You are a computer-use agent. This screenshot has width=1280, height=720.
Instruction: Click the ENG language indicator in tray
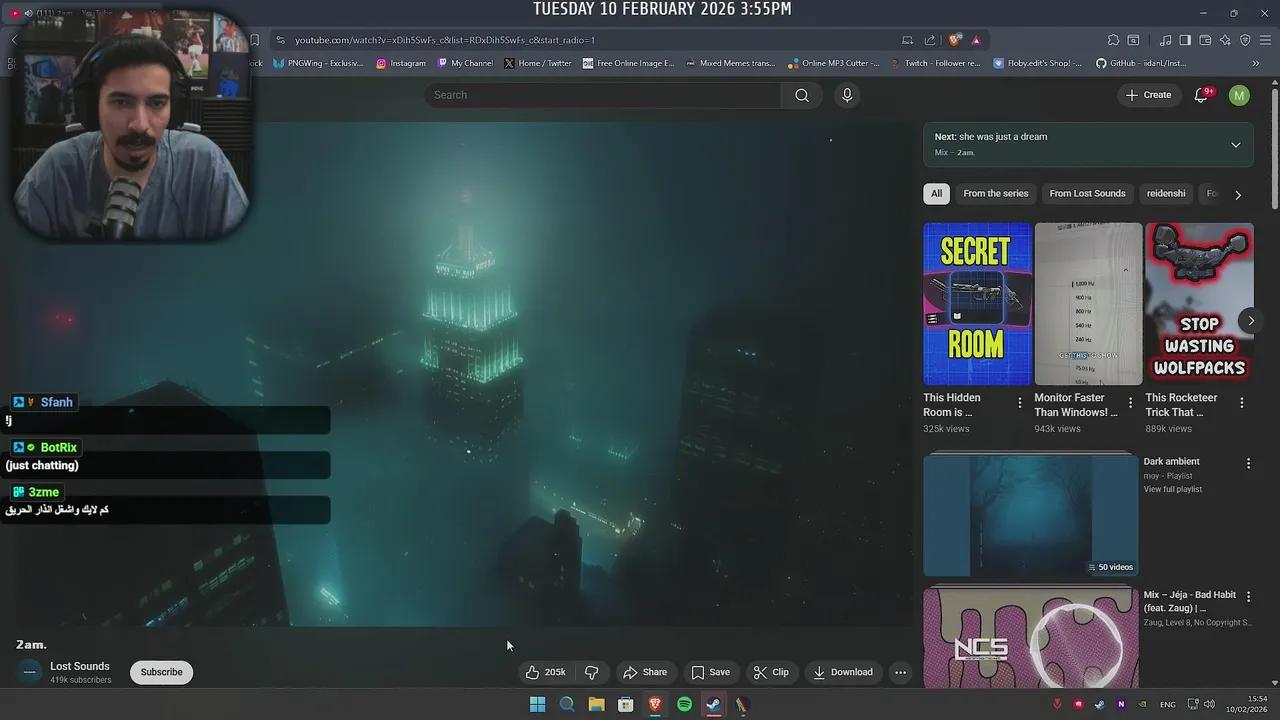click(x=1167, y=705)
